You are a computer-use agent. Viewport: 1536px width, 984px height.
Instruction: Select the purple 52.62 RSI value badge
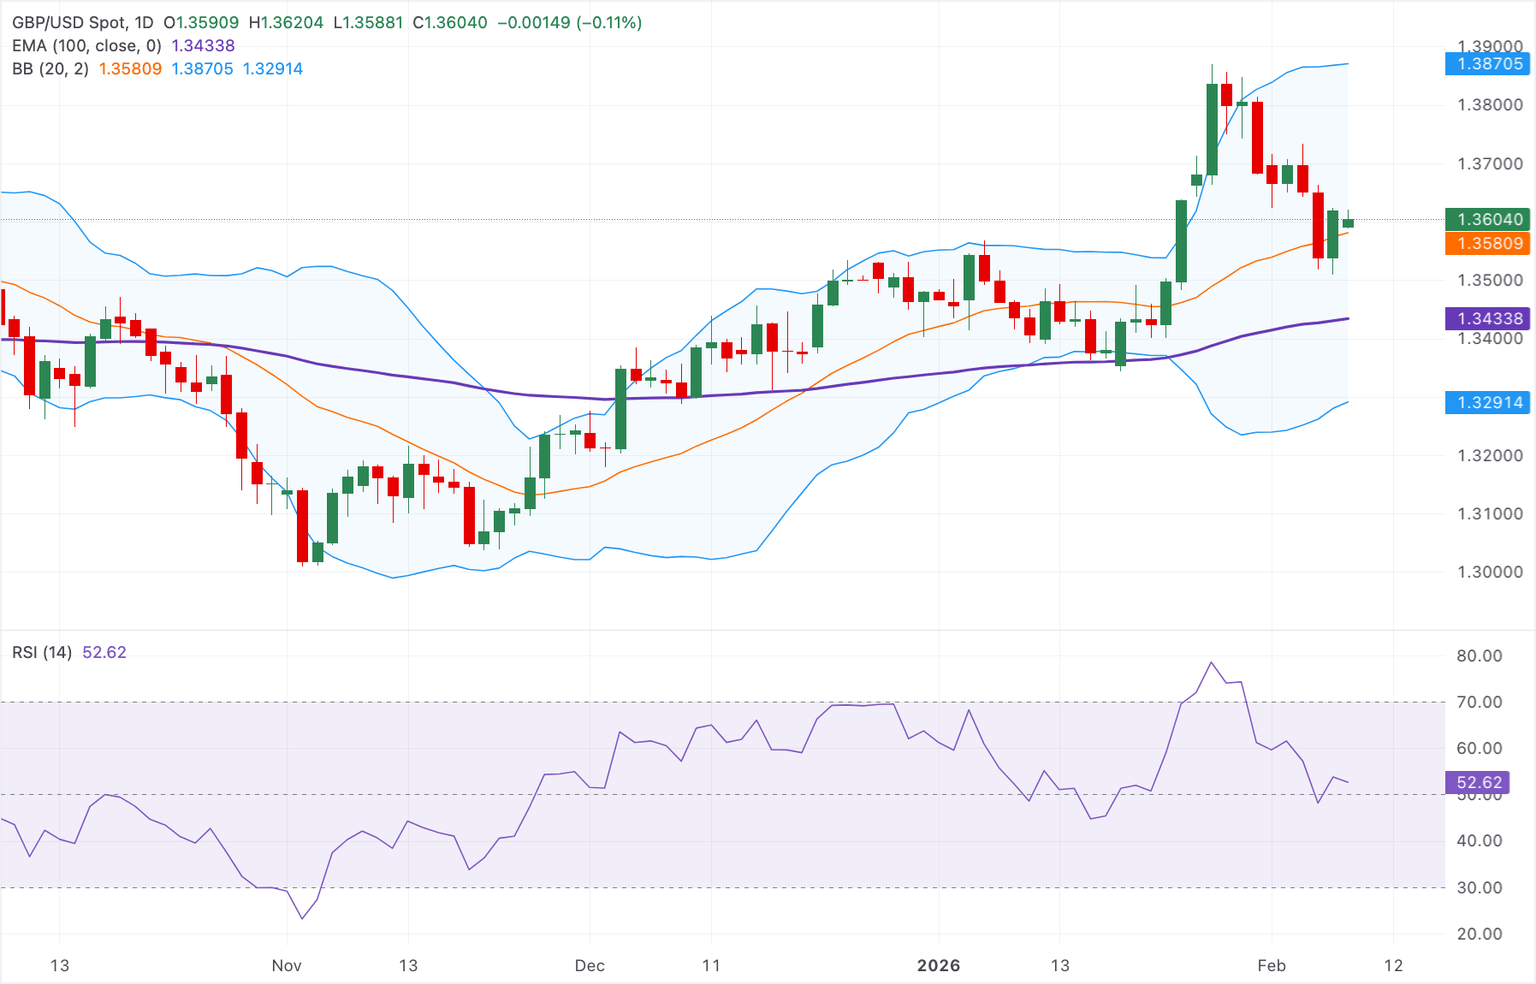tap(1477, 783)
